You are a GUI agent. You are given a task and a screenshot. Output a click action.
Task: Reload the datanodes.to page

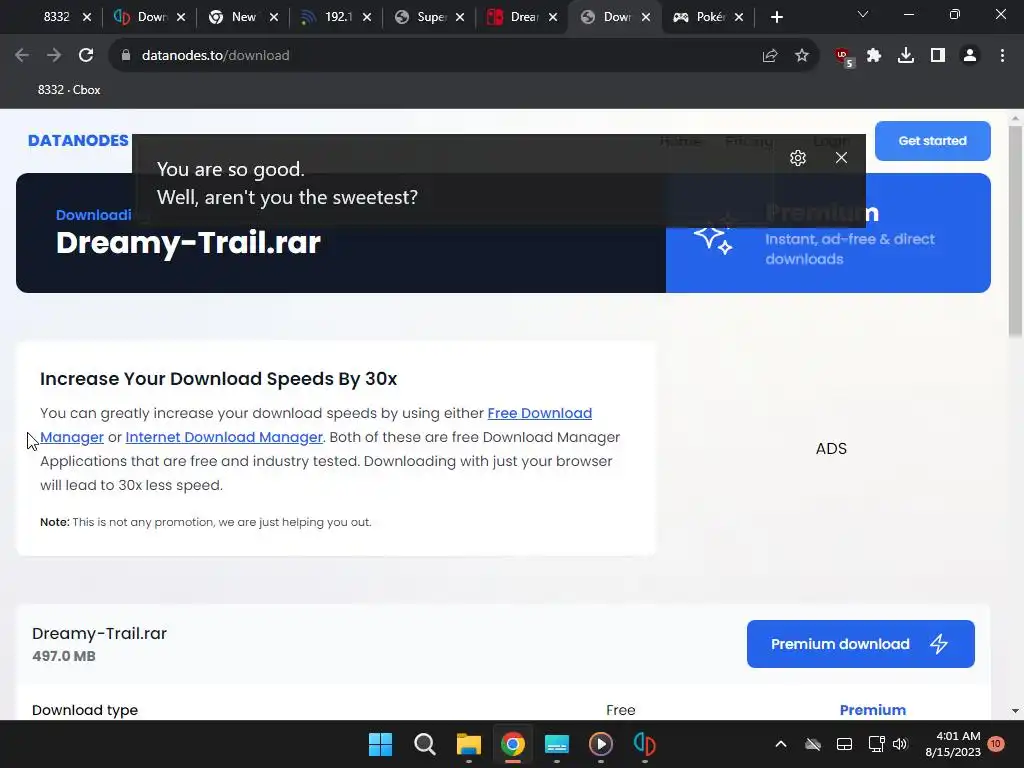(x=86, y=56)
